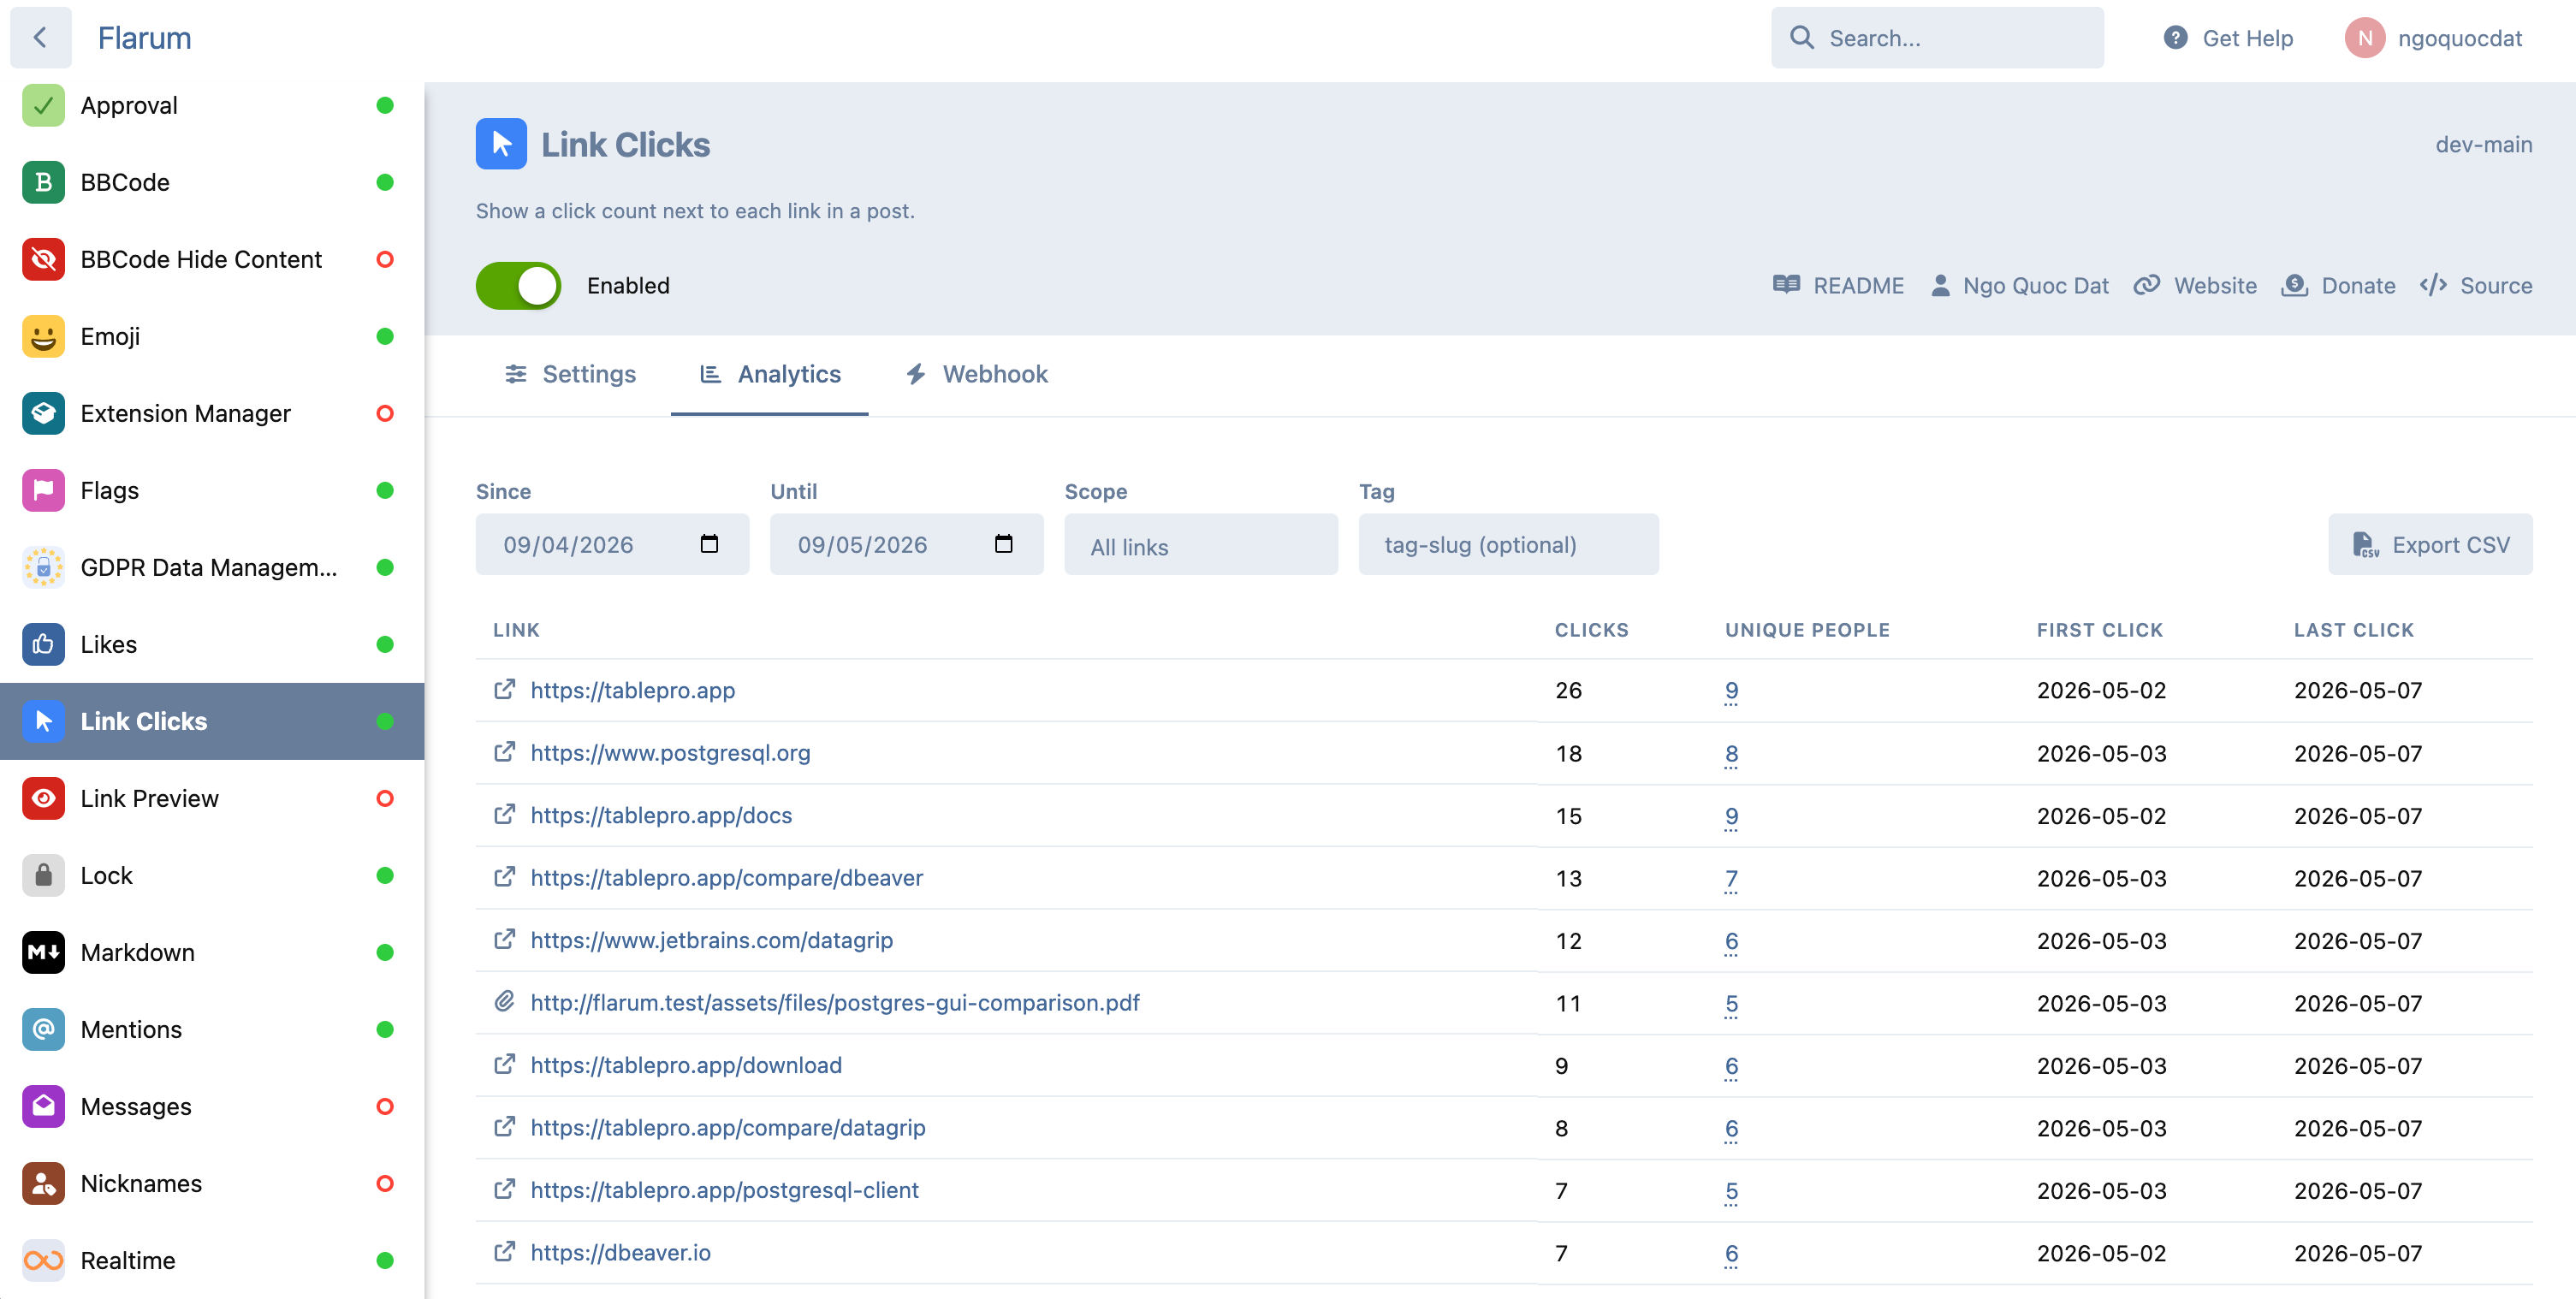2576x1299 pixels.
Task: Click the ngoquocdat user avatar
Action: pos(2365,38)
